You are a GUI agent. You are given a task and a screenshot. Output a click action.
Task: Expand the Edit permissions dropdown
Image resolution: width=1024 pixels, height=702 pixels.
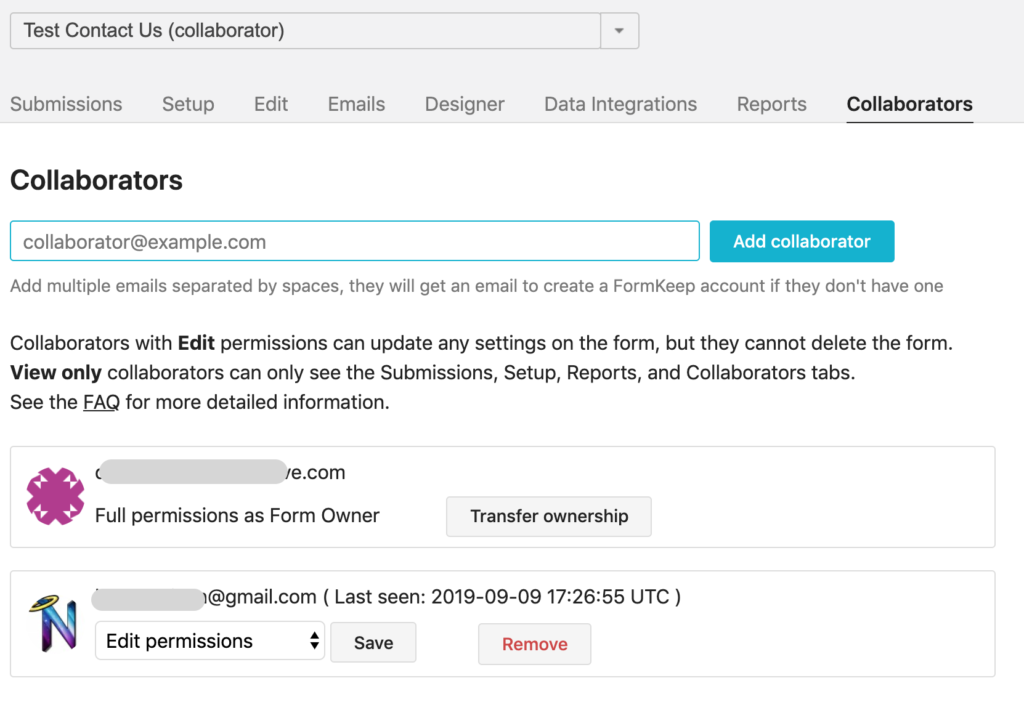(210, 642)
